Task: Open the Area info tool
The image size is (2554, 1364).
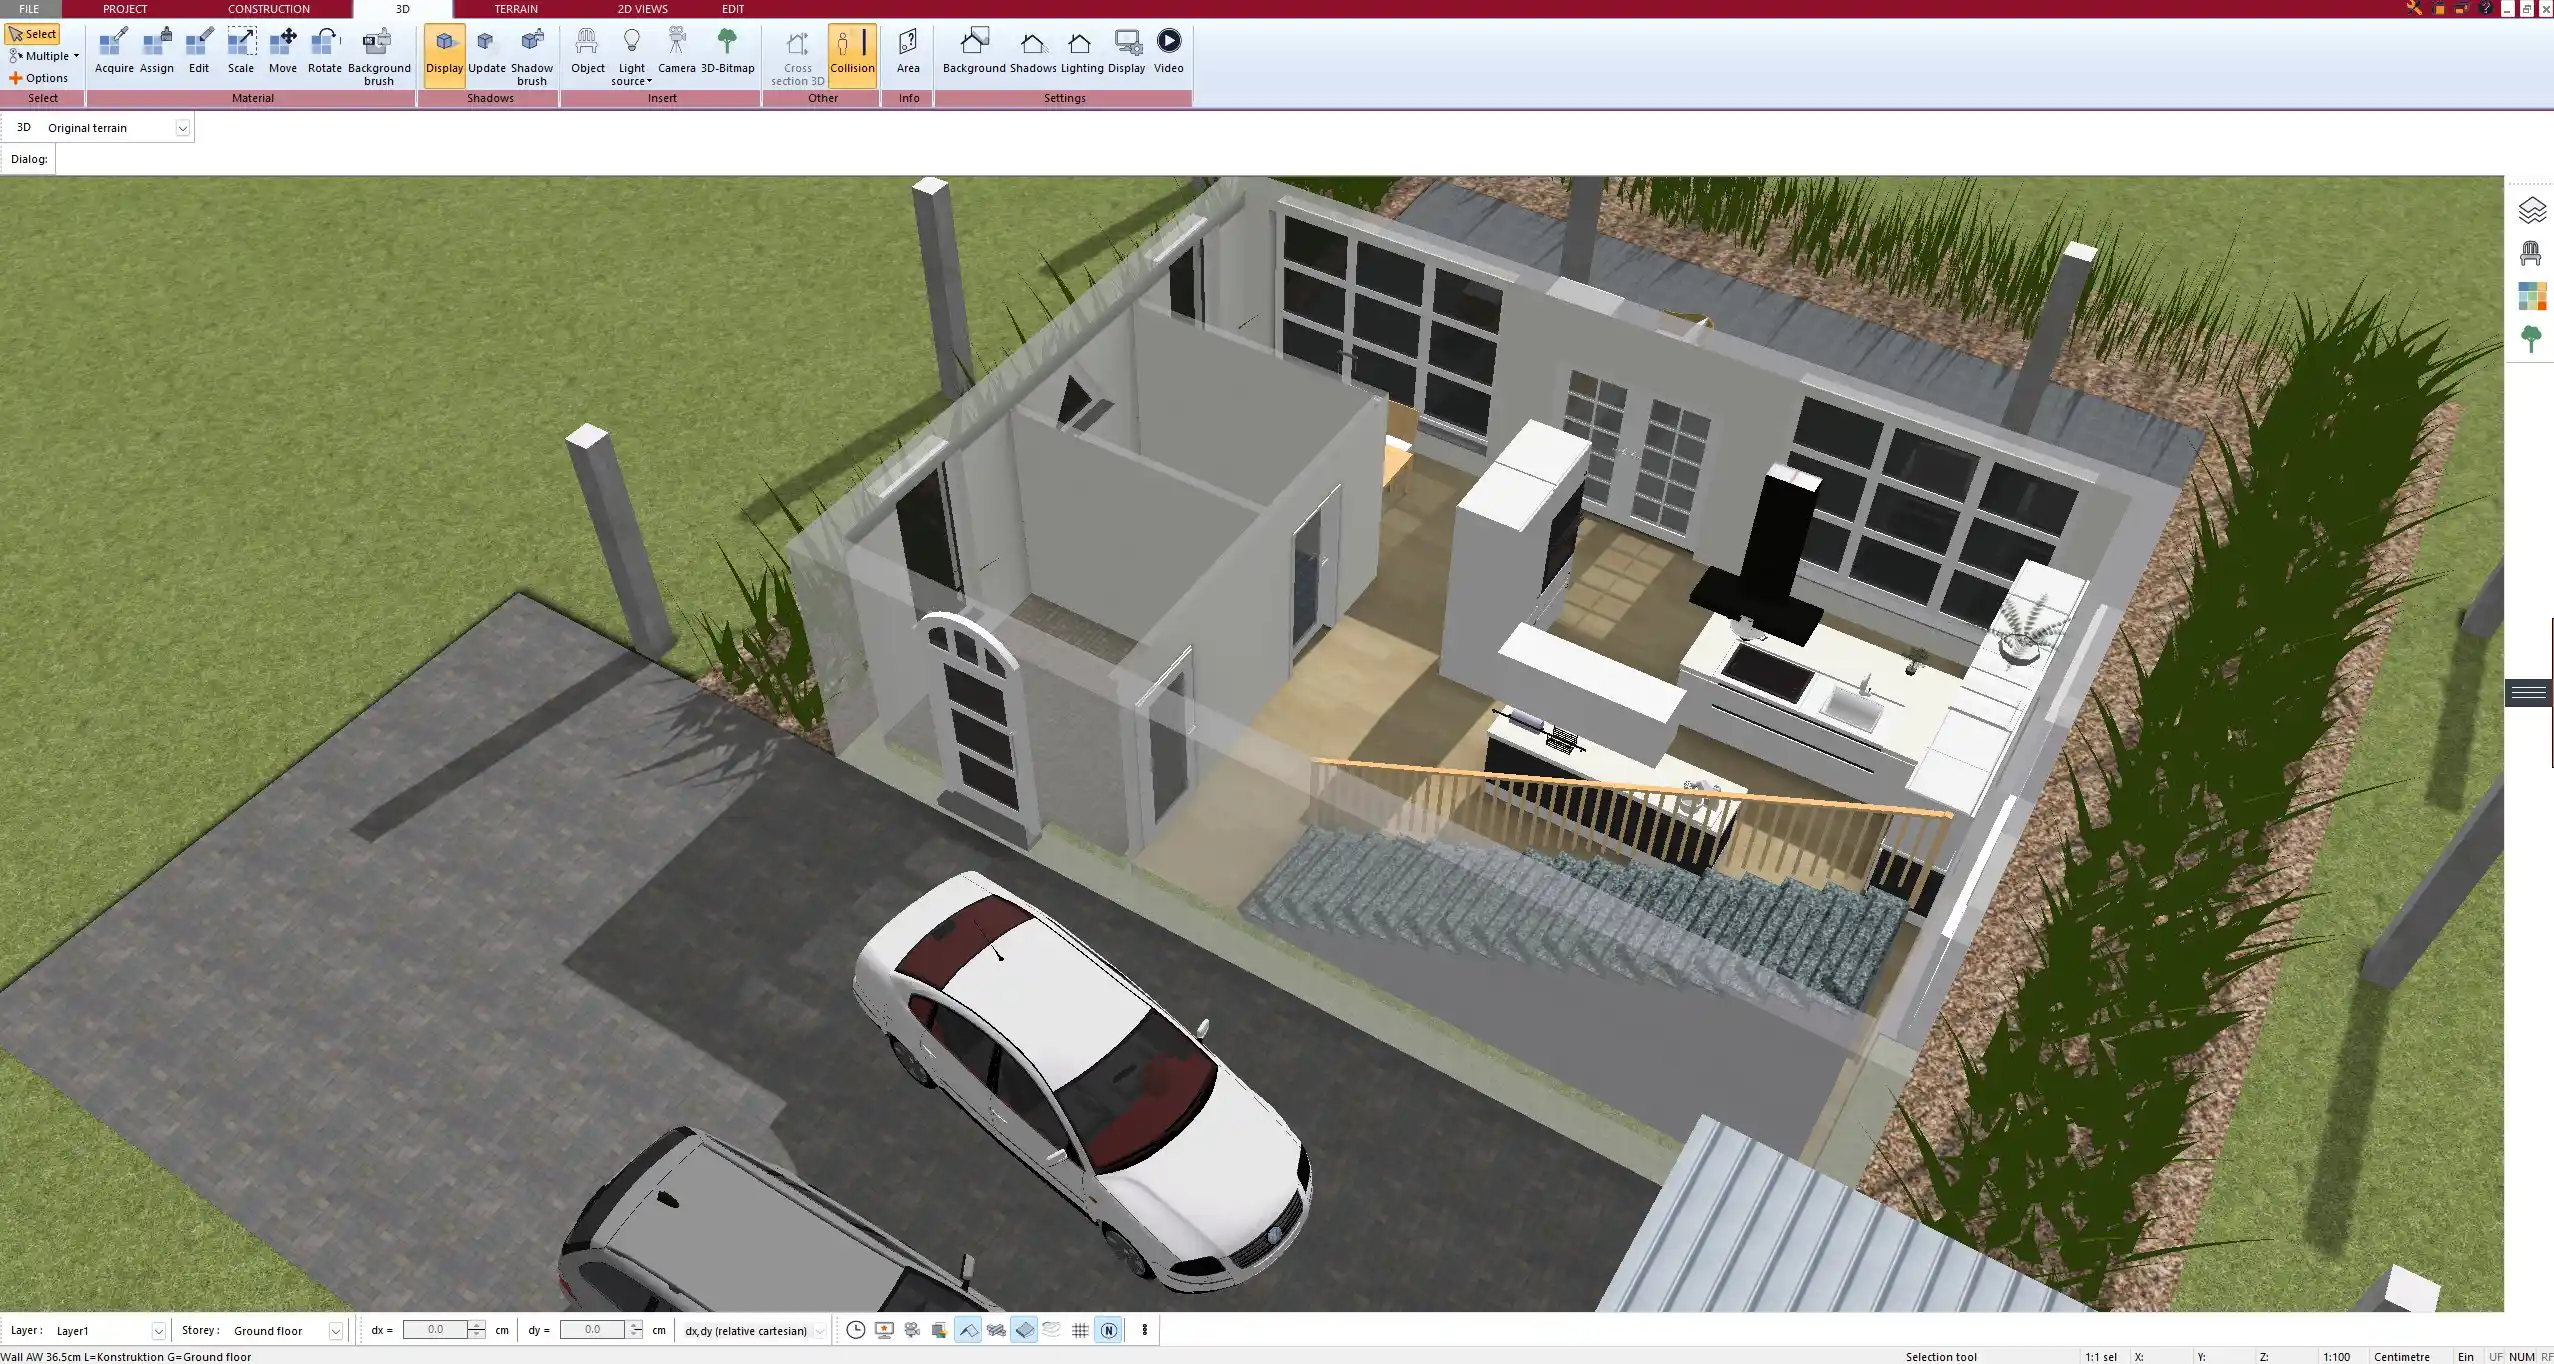Action: pyautogui.click(x=908, y=51)
